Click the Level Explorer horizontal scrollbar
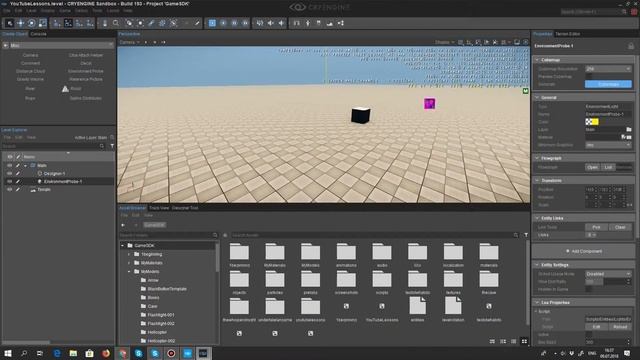This screenshot has height=360, width=640. click(x=26, y=342)
